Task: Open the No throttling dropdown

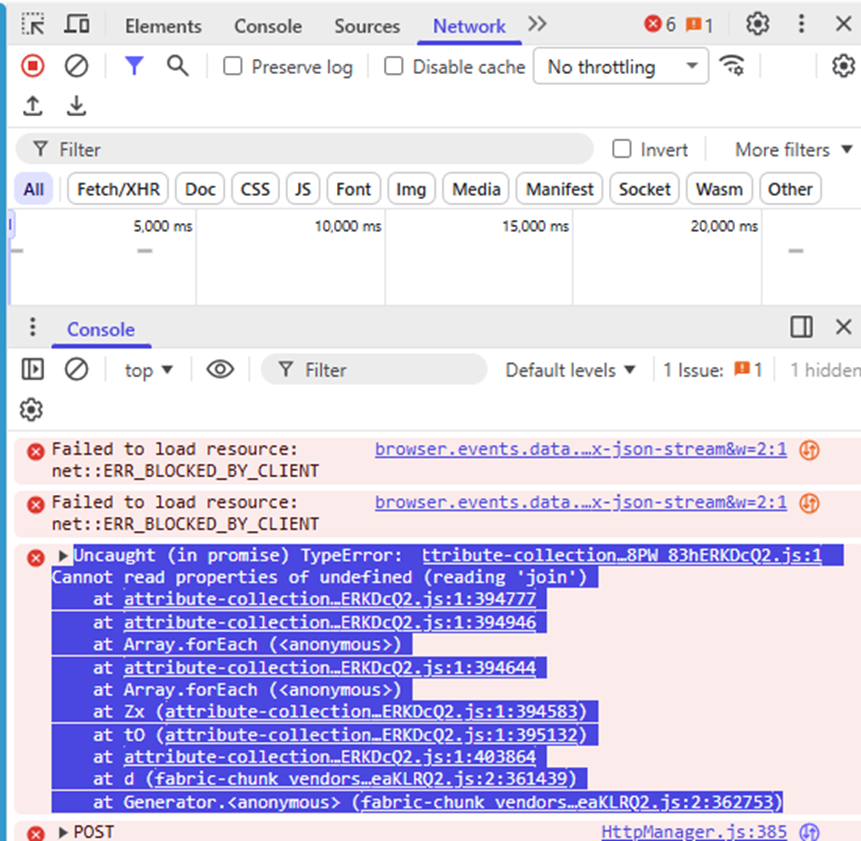Action: point(620,66)
